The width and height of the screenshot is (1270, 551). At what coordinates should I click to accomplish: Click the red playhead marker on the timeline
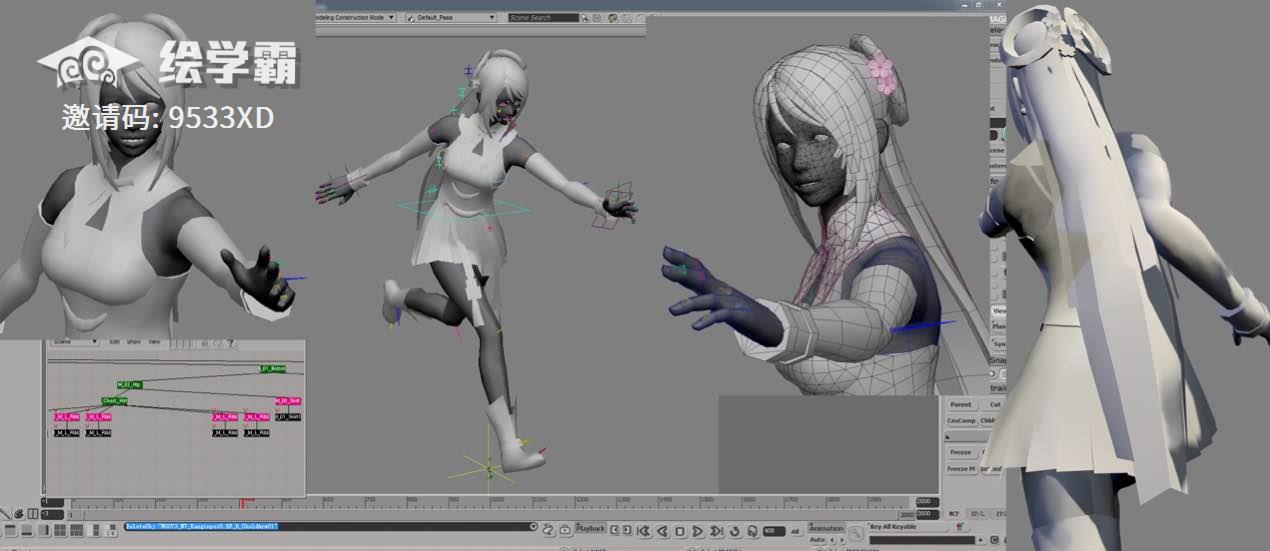pos(241,502)
